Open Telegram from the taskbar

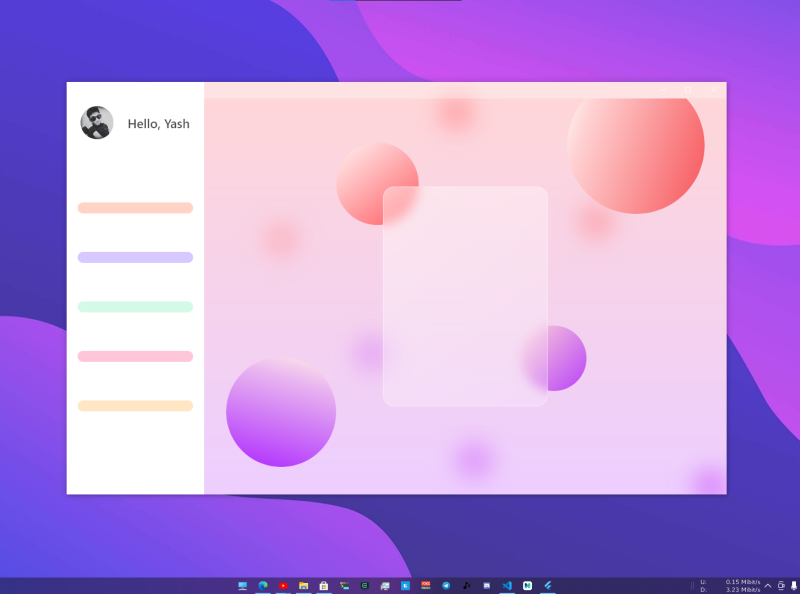coord(445,585)
